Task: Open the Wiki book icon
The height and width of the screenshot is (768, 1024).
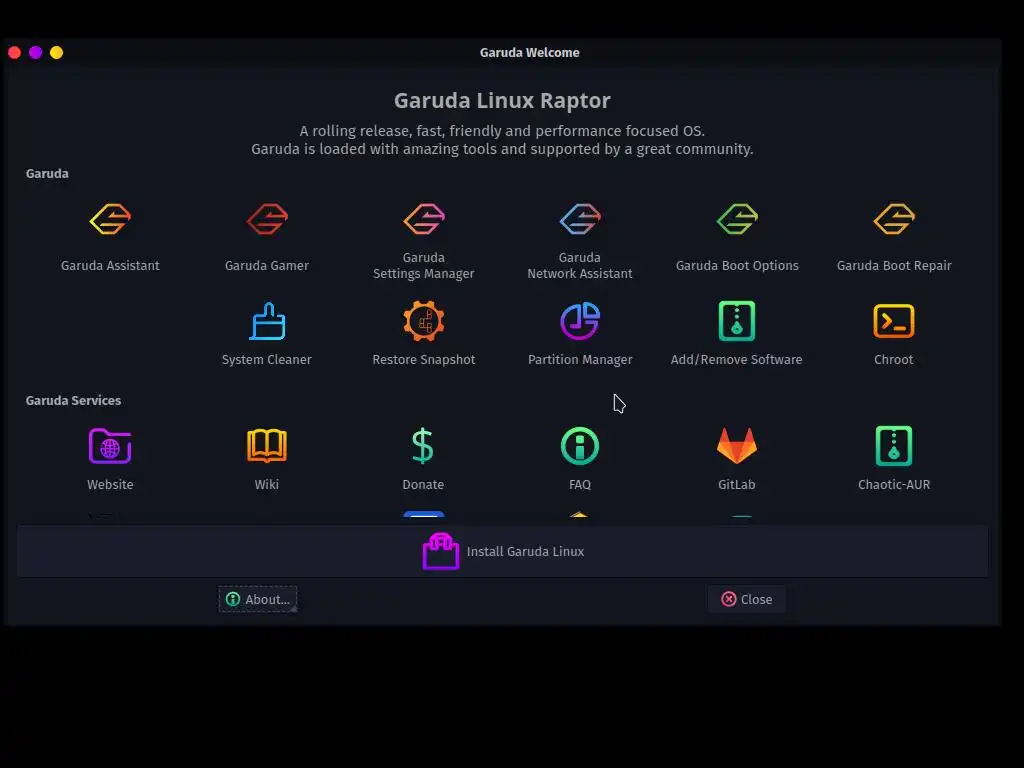Action: [x=266, y=446]
